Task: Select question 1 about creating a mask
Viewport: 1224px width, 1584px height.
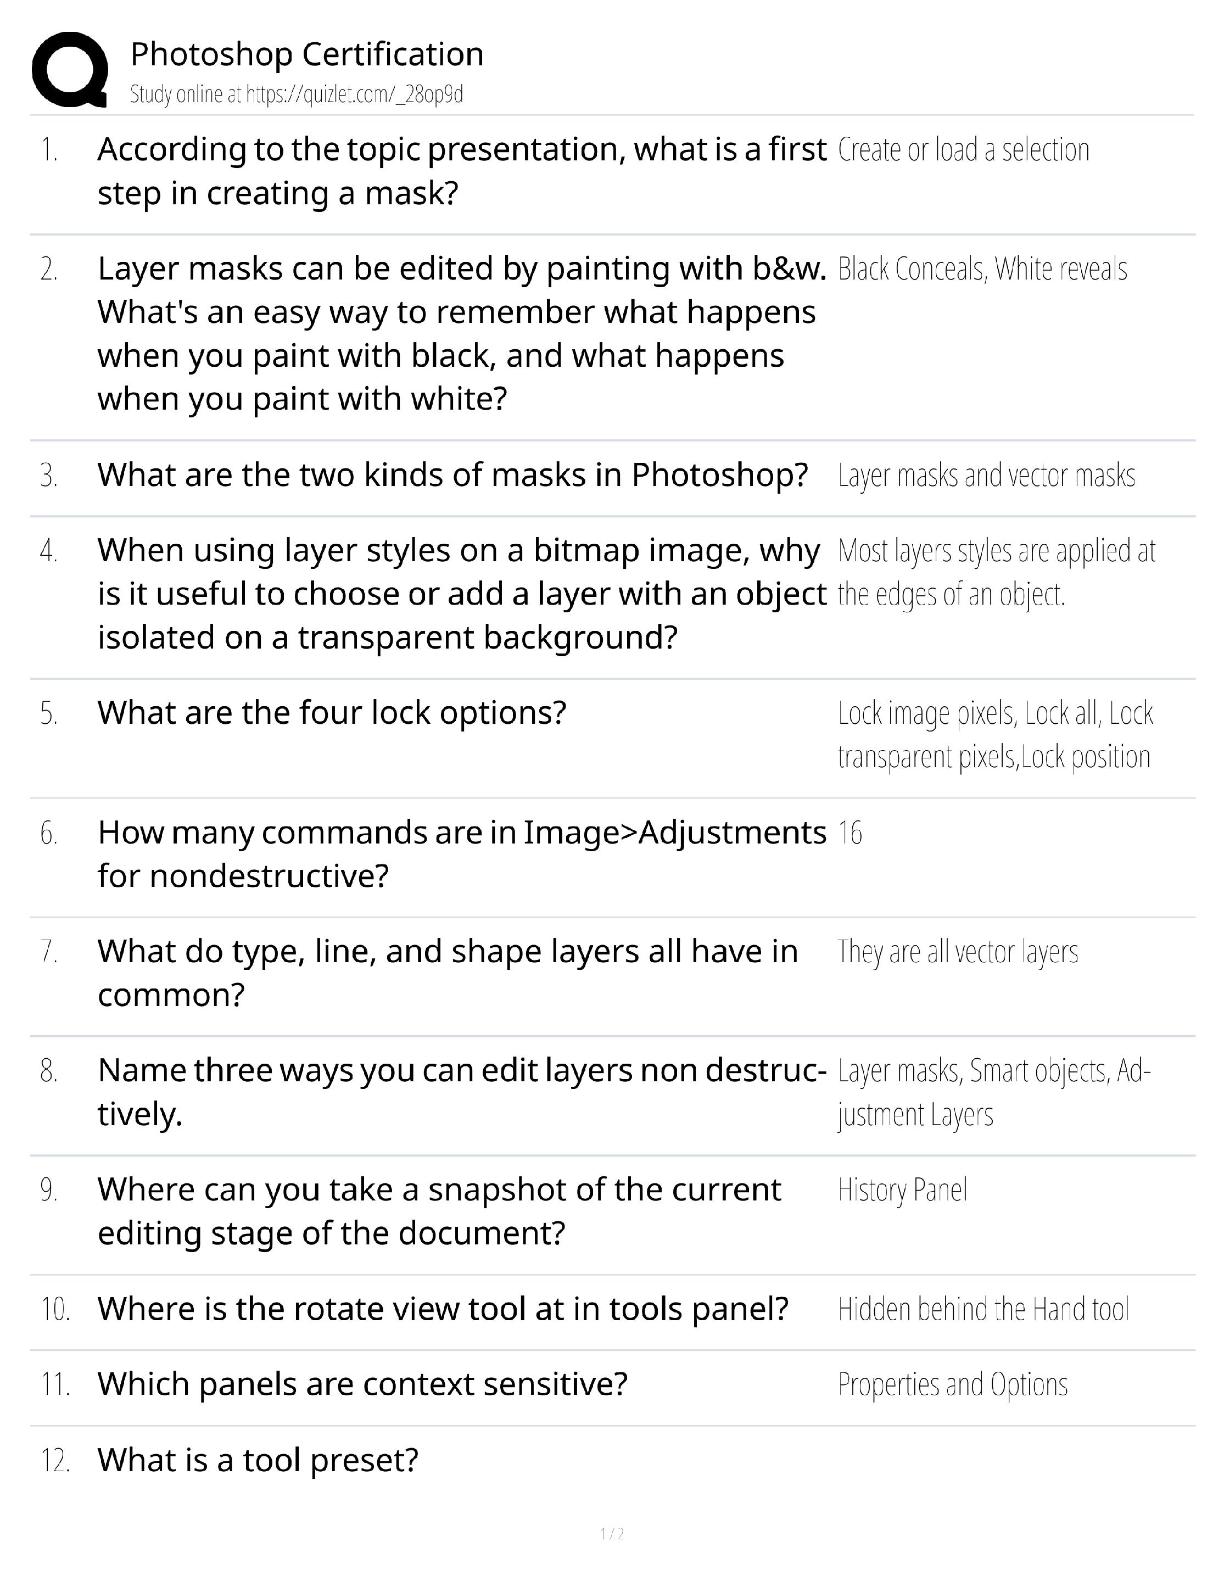Action: (460, 171)
